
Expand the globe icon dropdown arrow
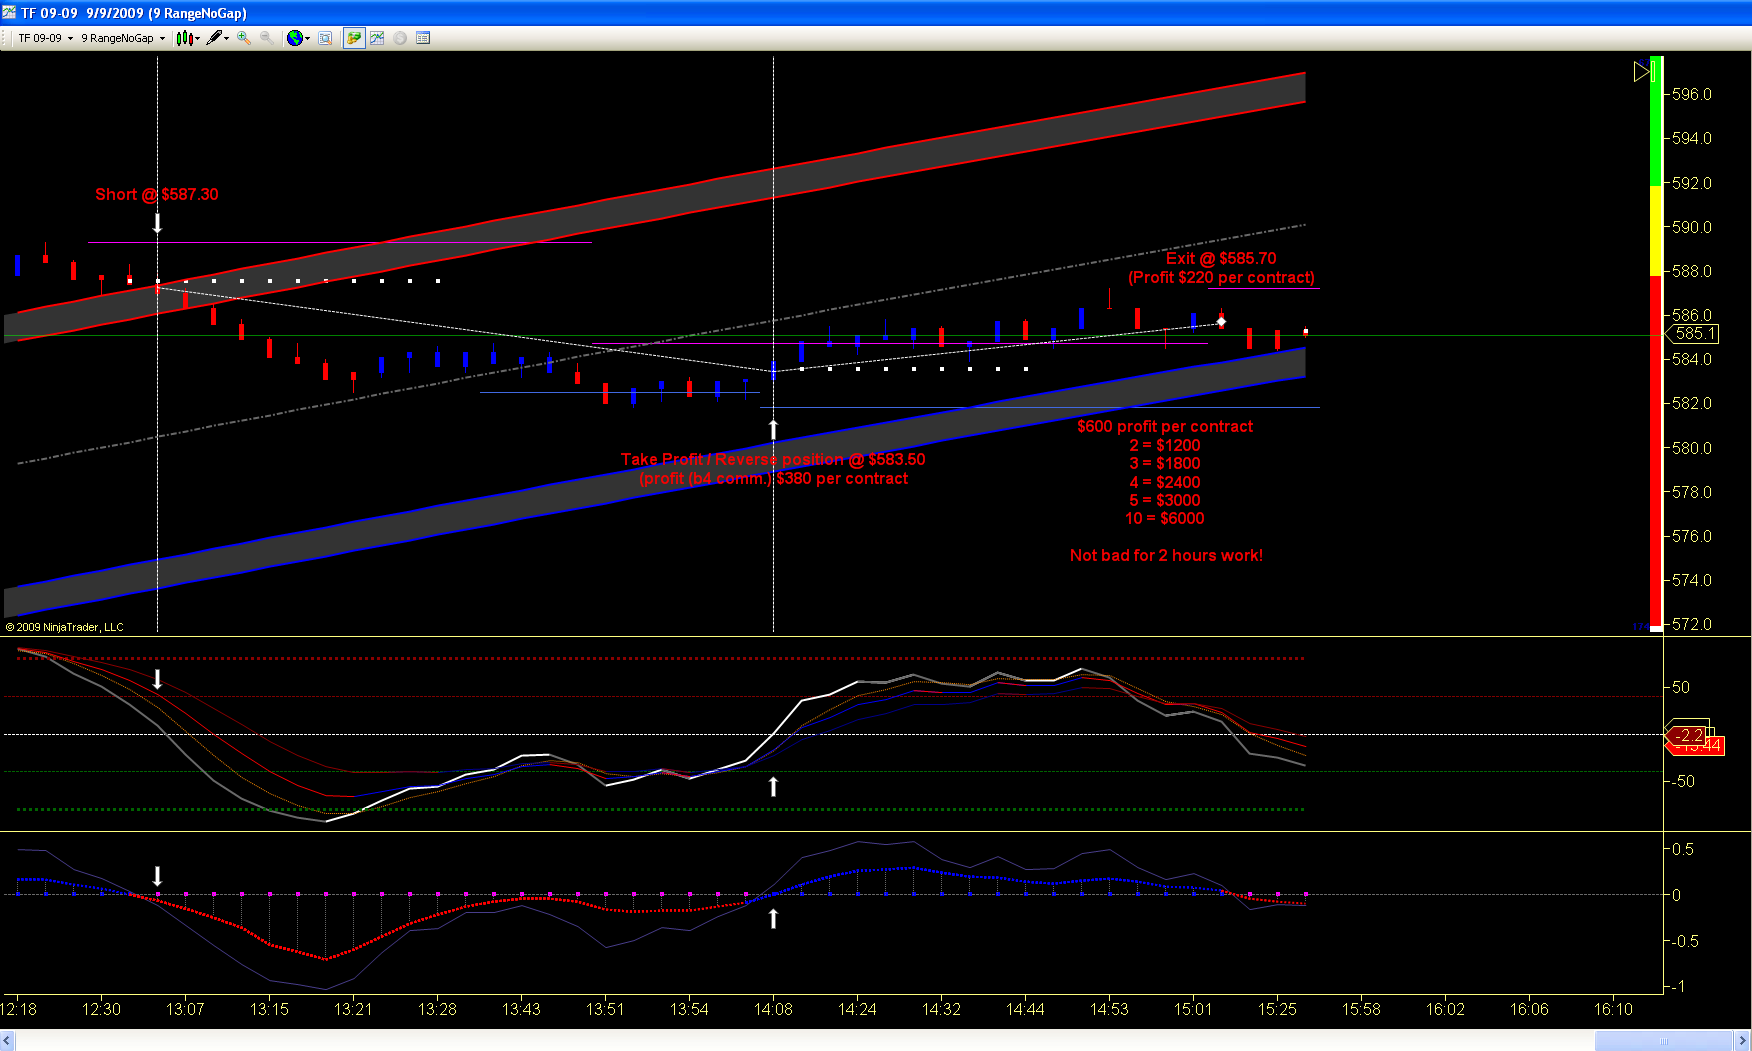click(x=307, y=38)
